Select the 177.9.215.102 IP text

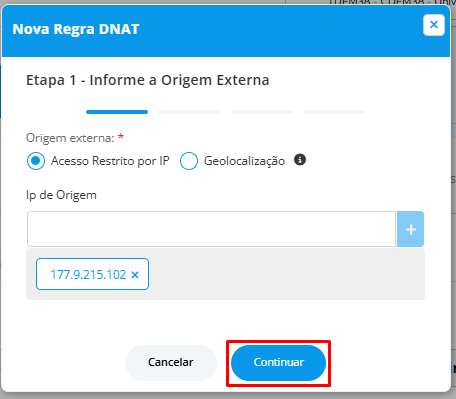click(88, 275)
